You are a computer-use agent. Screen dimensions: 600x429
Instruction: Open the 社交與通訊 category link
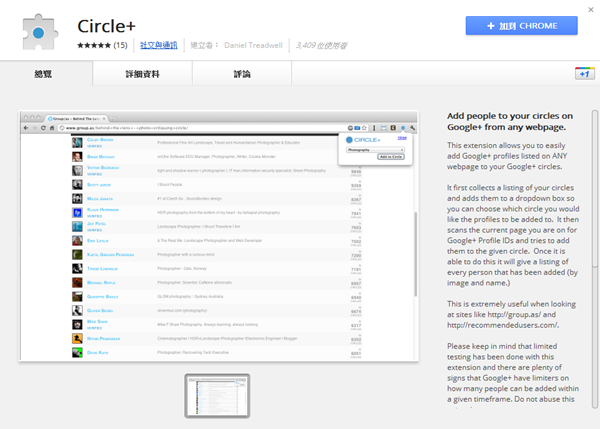click(158, 45)
